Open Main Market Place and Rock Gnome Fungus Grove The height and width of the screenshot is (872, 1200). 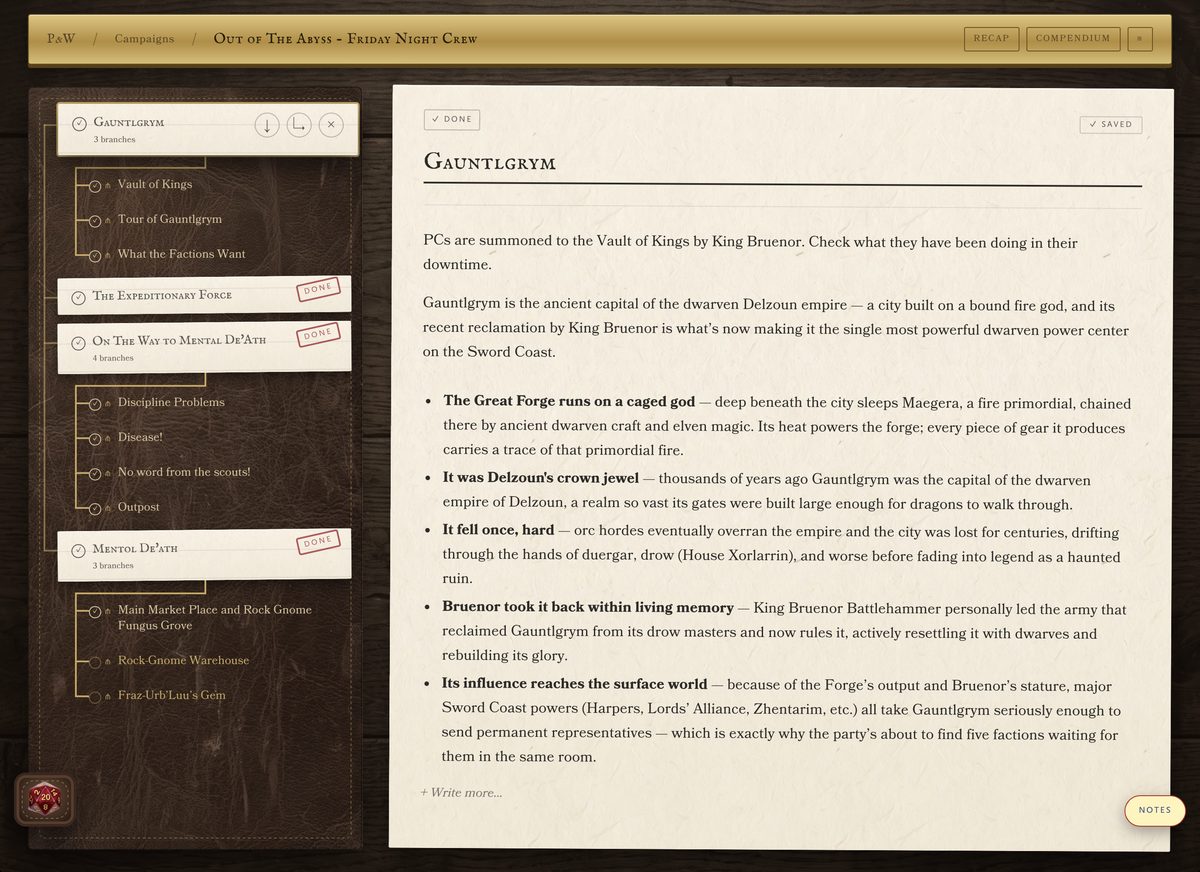215,617
